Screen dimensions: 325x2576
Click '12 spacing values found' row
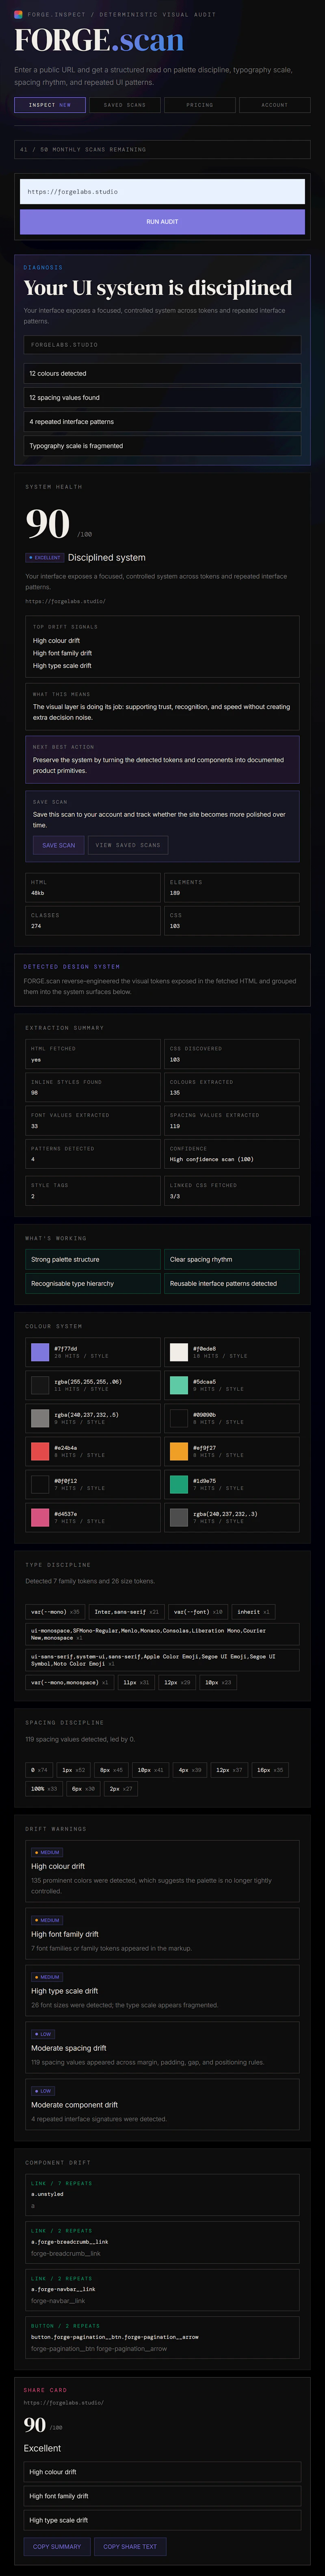[162, 397]
